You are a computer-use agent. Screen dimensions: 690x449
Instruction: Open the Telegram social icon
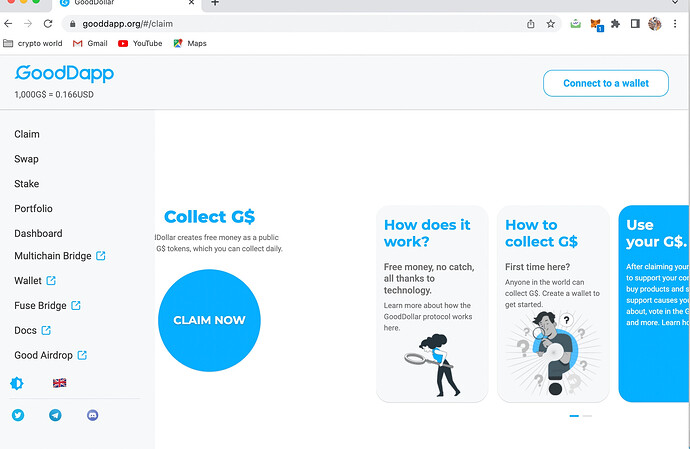pos(55,415)
